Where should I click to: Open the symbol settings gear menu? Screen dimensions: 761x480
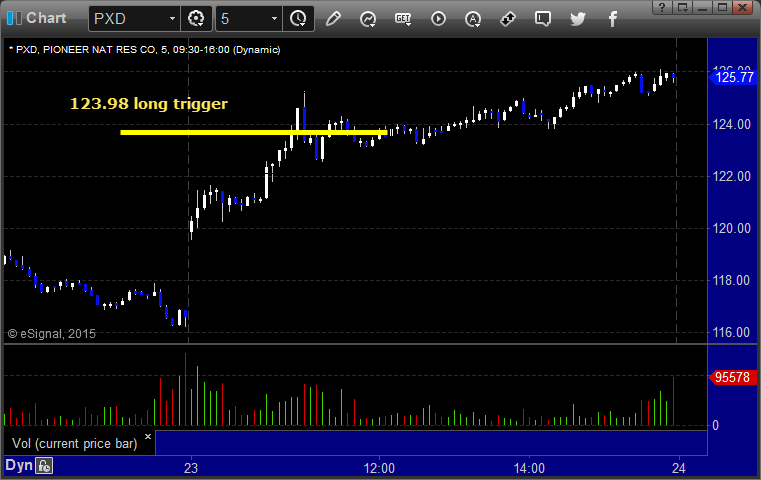[x=196, y=19]
